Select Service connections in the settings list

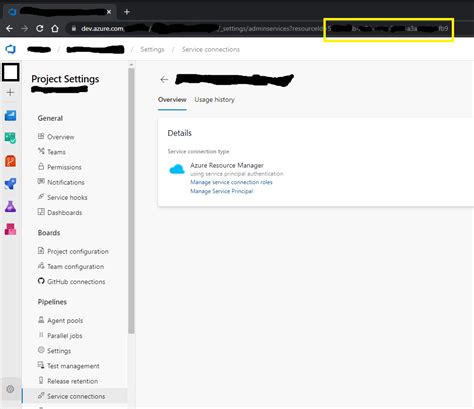coord(75,396)
